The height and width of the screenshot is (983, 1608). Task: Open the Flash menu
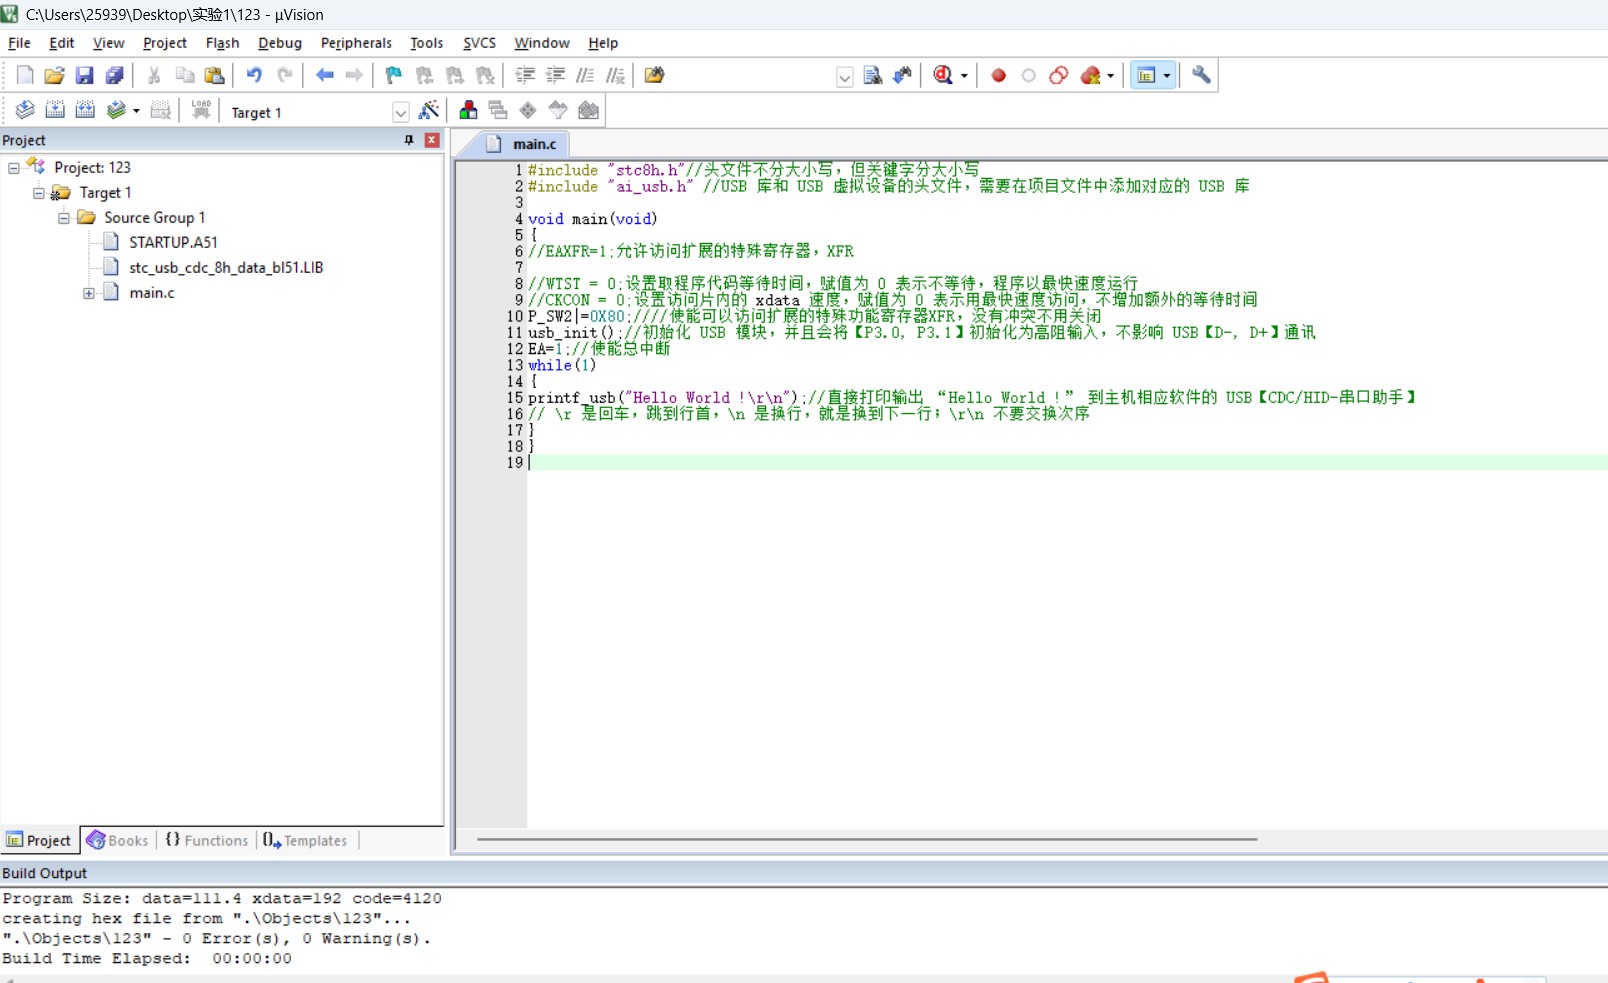point(222,43)
